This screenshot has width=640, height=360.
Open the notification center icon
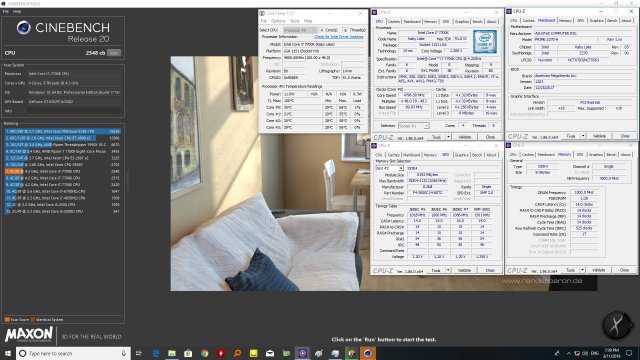coord(629,353)
